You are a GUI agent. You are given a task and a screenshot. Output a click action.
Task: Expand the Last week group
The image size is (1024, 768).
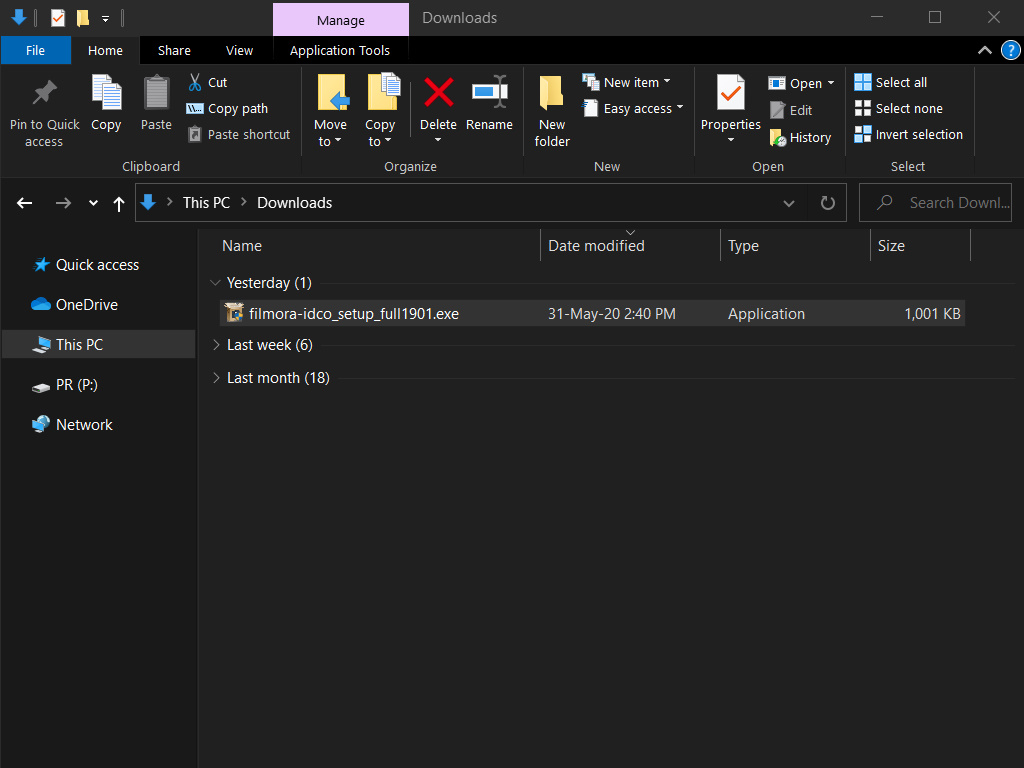216,345
